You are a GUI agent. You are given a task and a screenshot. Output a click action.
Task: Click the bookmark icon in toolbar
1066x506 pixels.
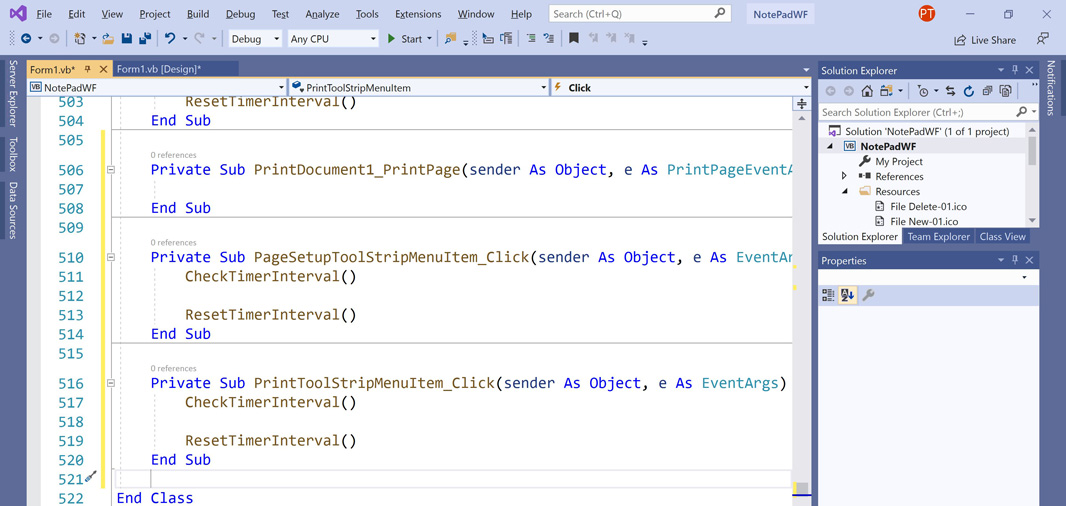[x=574, y=39]
